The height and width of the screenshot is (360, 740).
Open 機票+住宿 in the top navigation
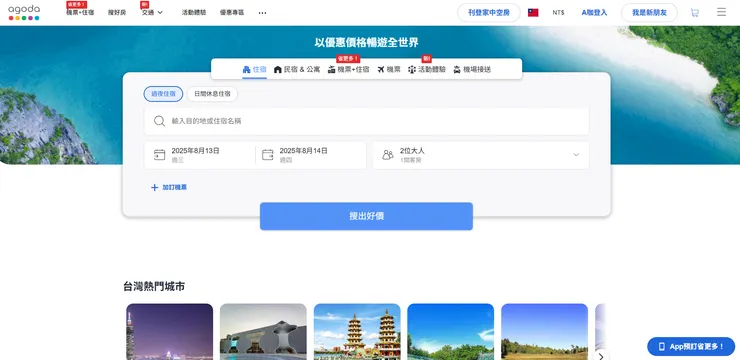click(x=80, y=13)
